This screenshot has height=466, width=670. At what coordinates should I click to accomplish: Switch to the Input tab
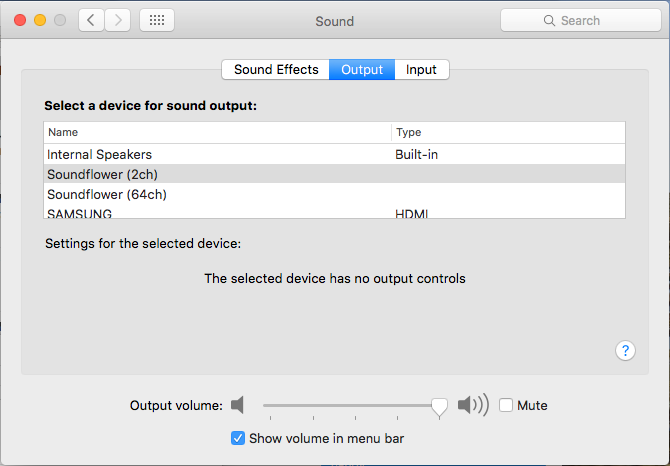click(x=421, y=70)
